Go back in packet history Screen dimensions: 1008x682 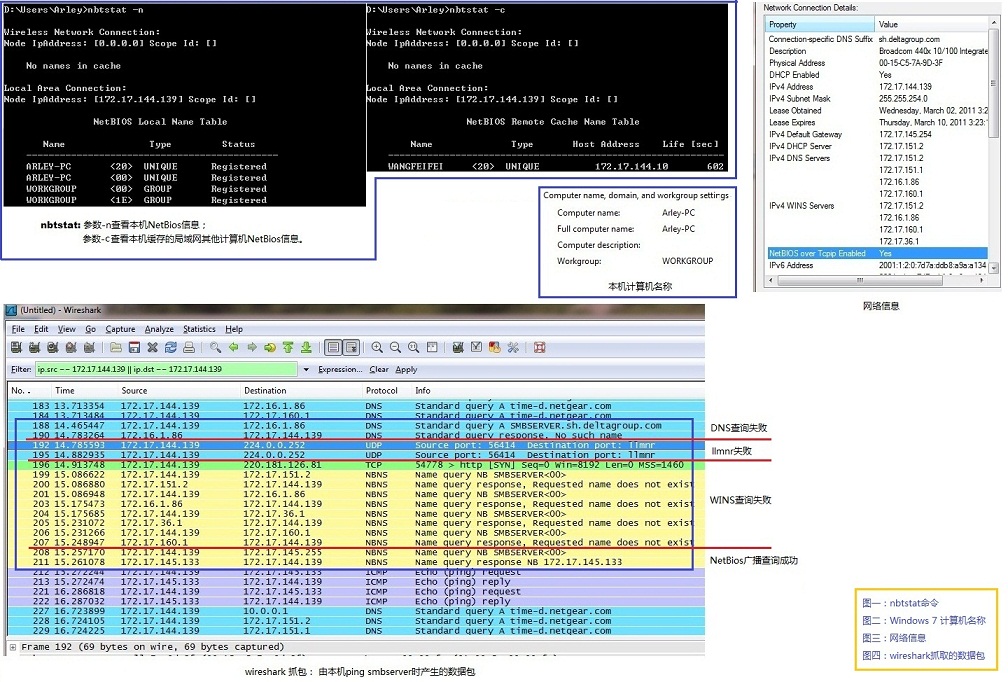click(233, 348)
